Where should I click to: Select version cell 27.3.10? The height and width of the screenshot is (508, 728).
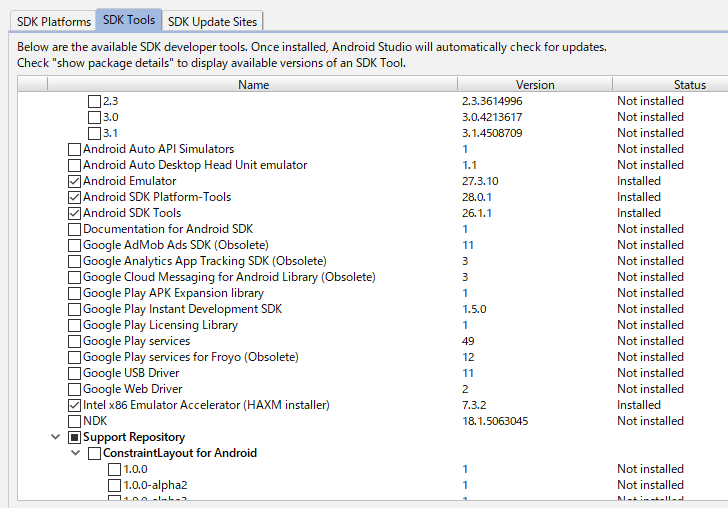[x=480, y=181]
